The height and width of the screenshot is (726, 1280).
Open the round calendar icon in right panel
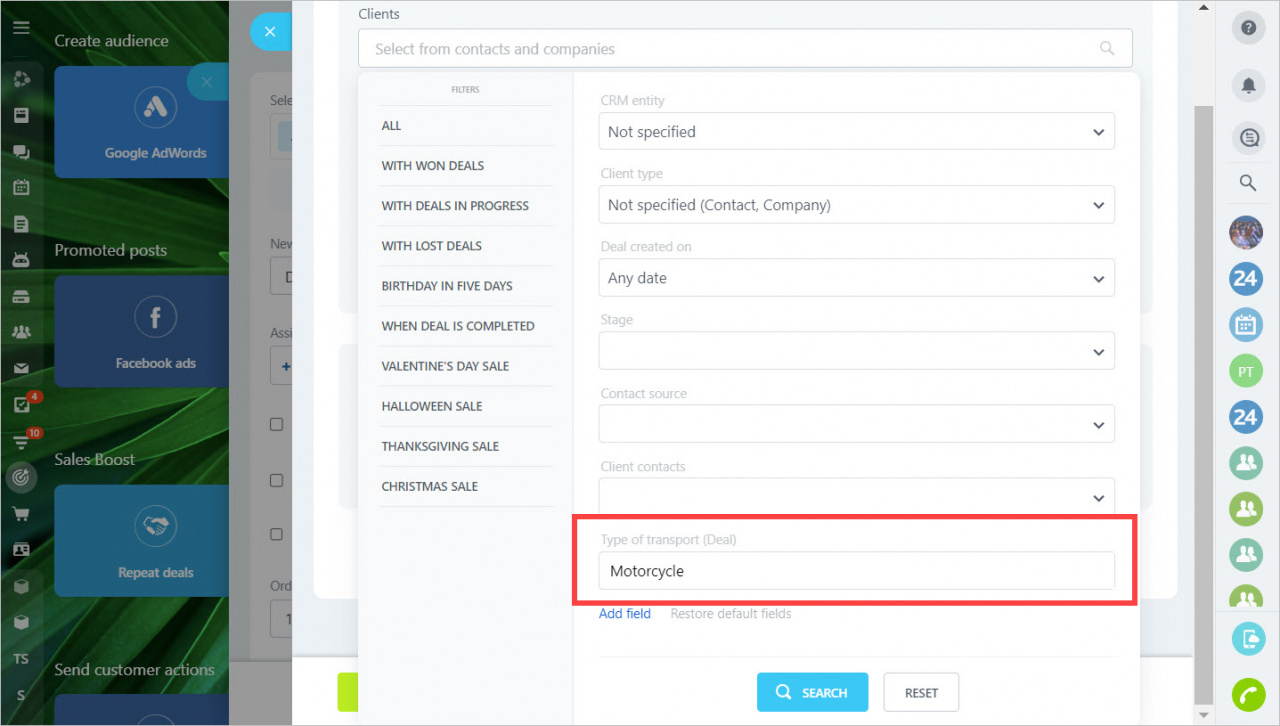click(1246, 325)
